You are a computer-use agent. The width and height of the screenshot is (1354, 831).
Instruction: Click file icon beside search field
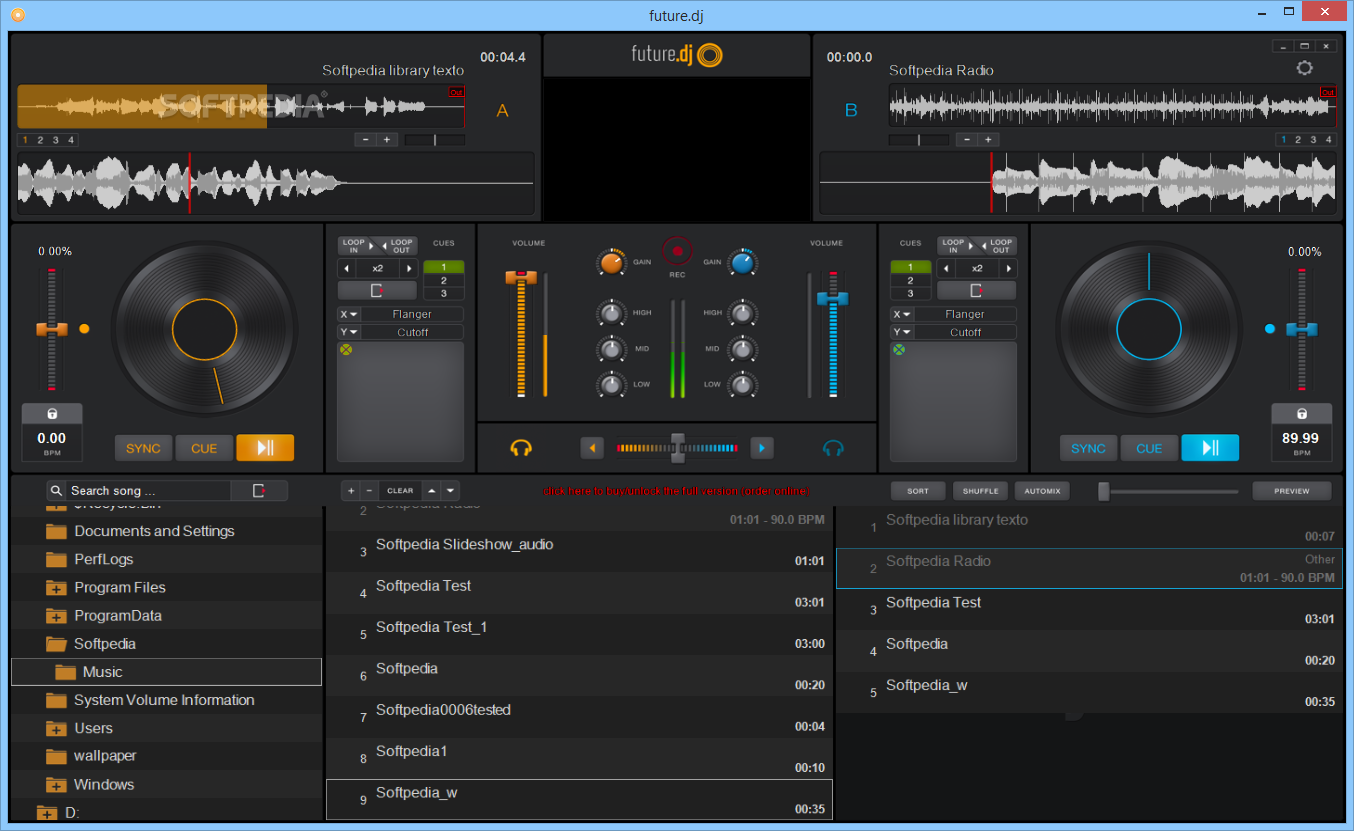[x=259, y=490]
